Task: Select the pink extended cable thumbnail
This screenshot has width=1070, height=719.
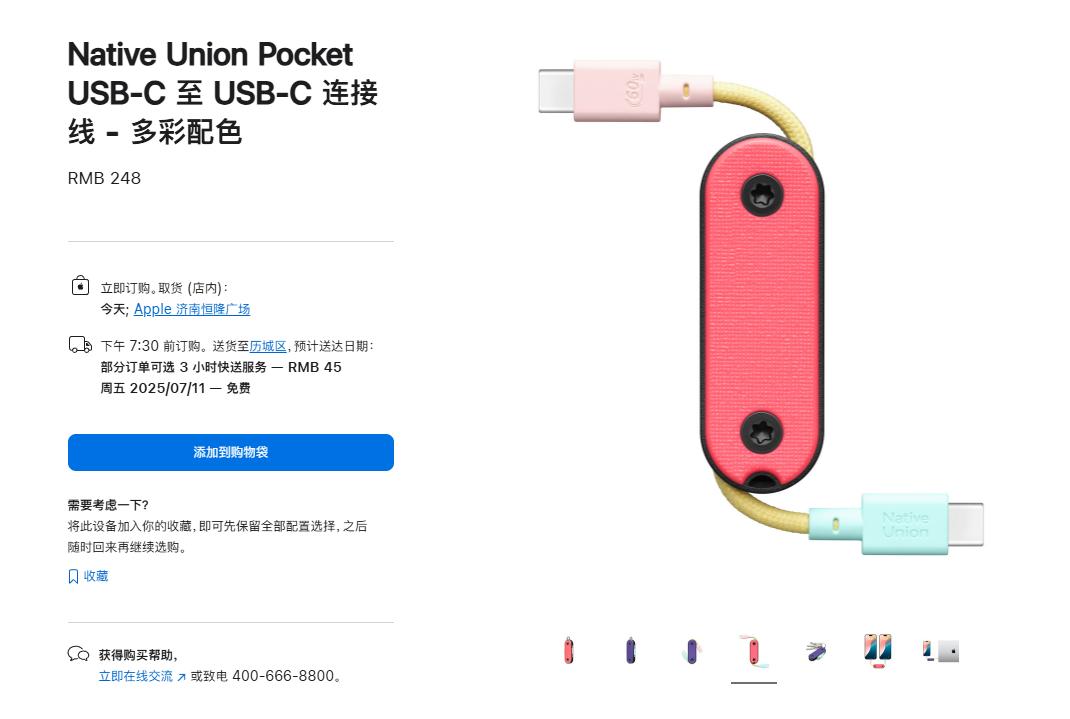Action: coord(753,651)
